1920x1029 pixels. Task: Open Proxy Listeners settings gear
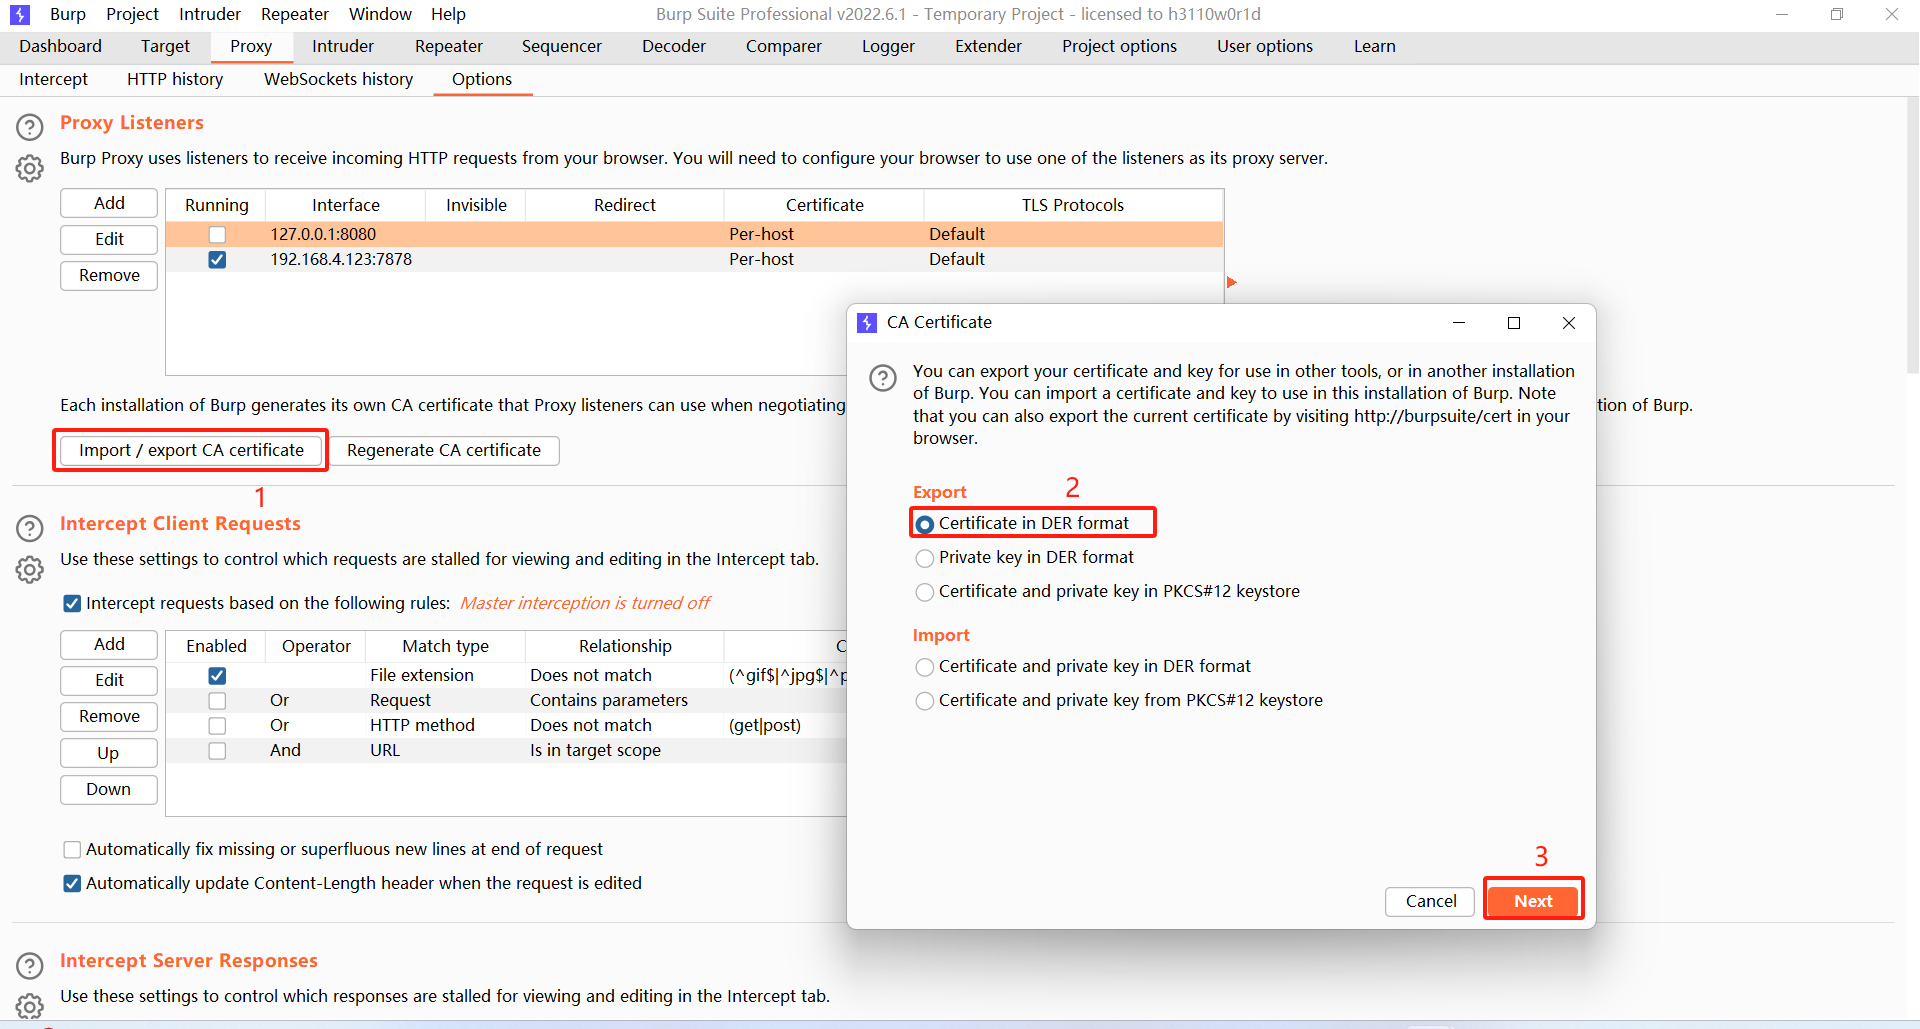pyautogui.click(x=30, y=169)
